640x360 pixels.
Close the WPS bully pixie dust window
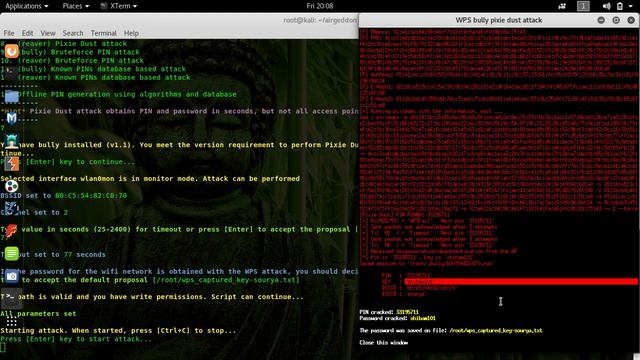tap(631, 20)
